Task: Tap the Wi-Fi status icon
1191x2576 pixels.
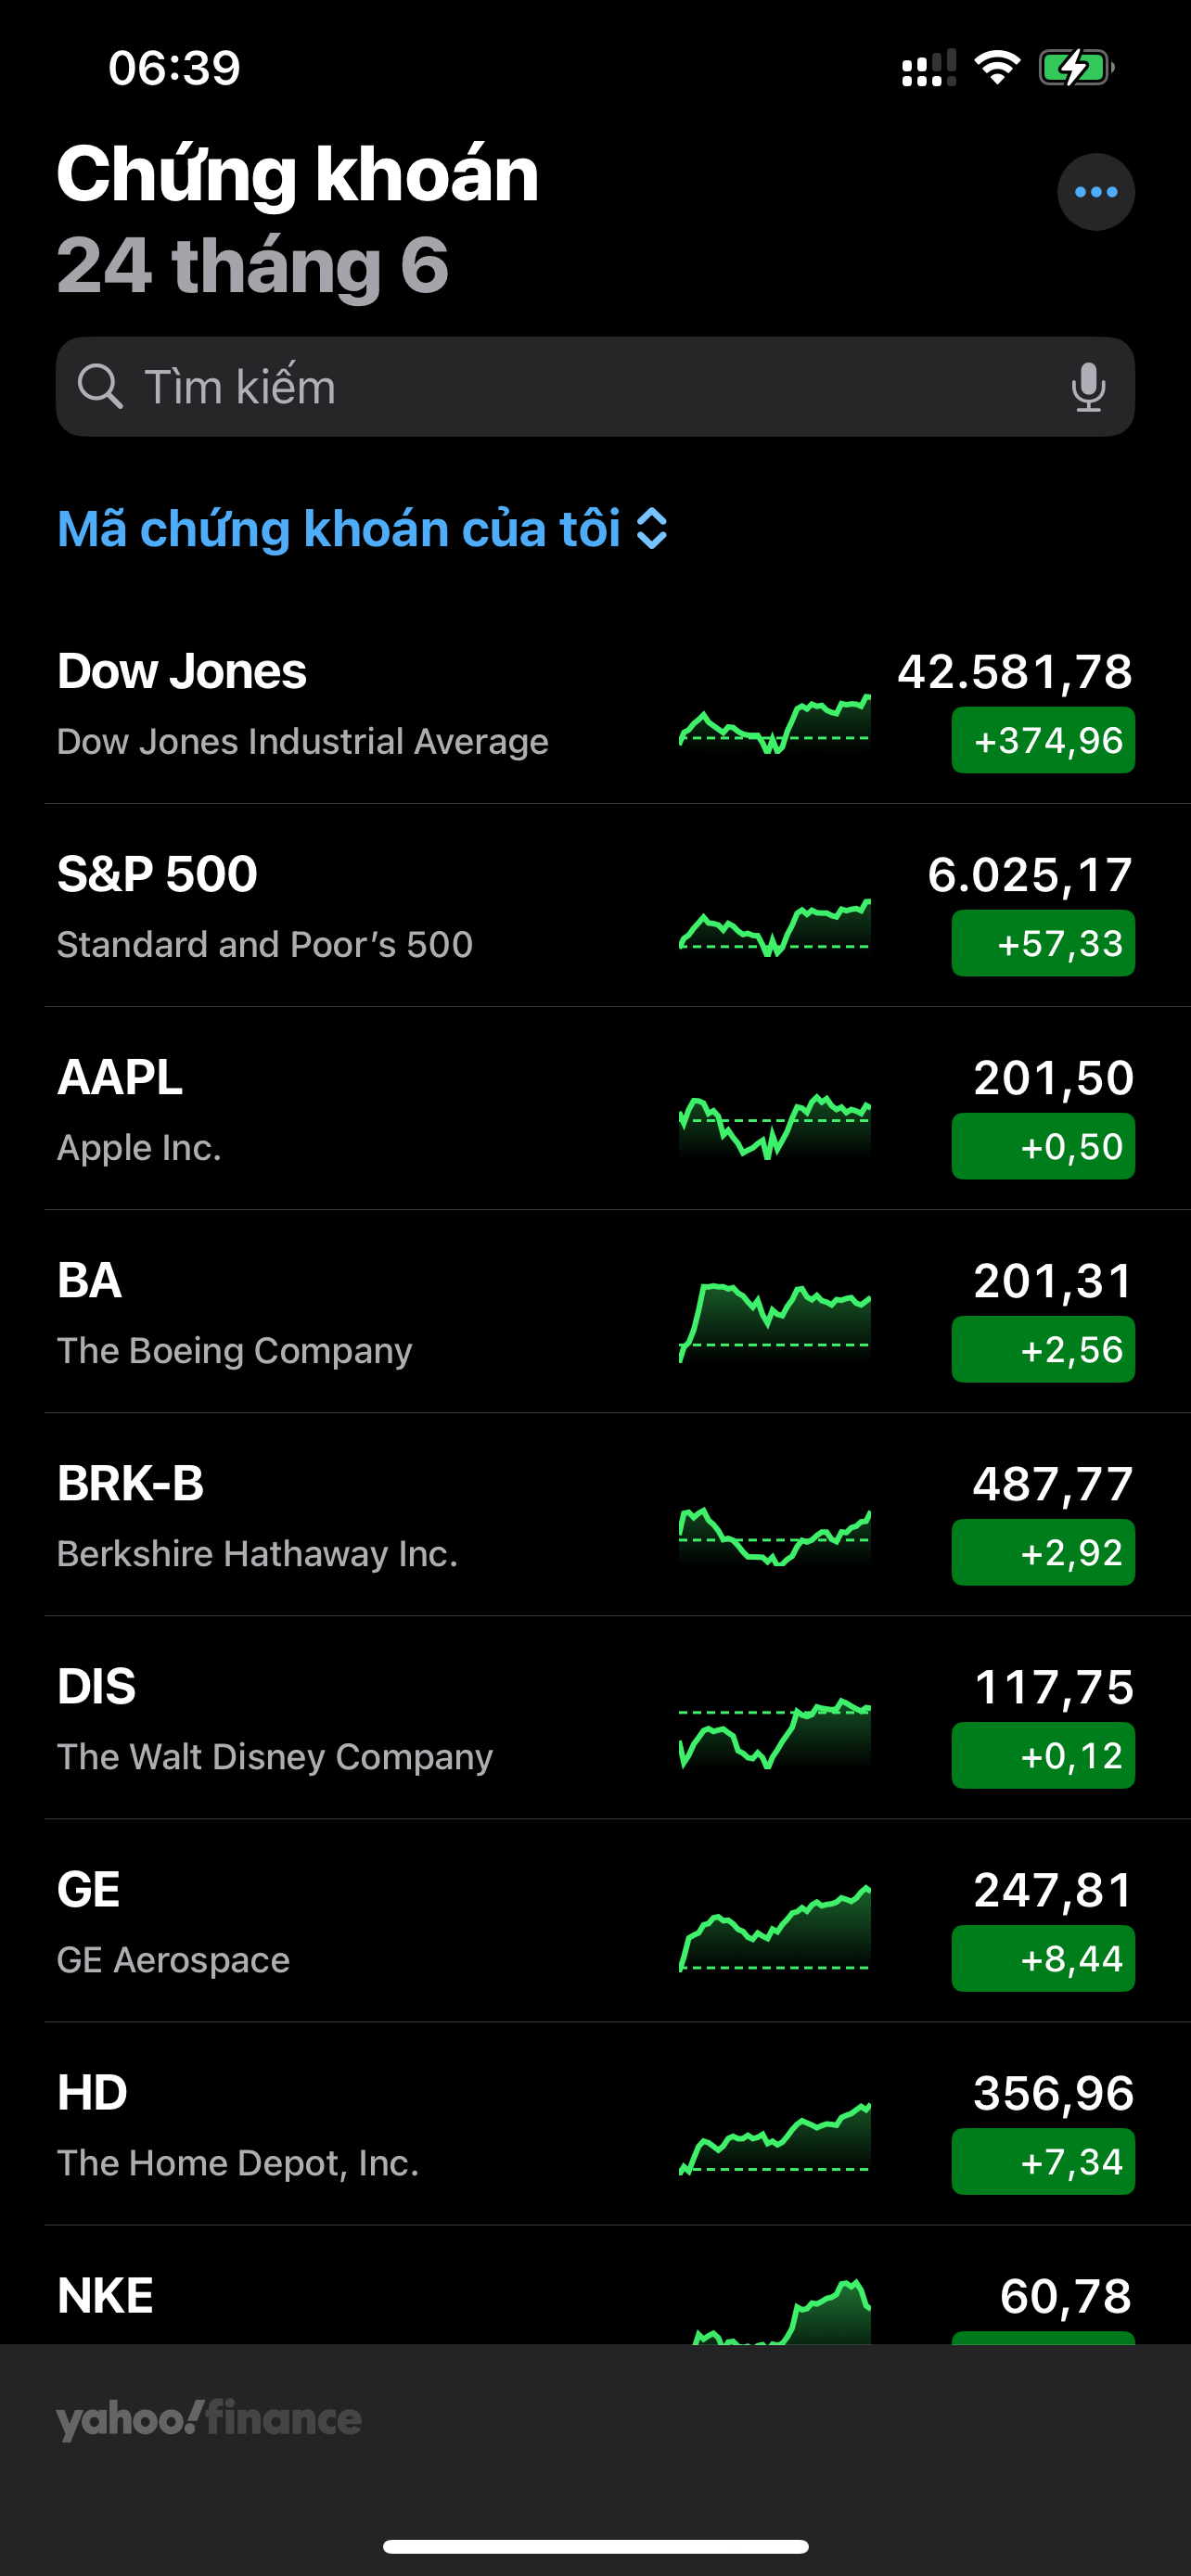Action: [996, 68]
